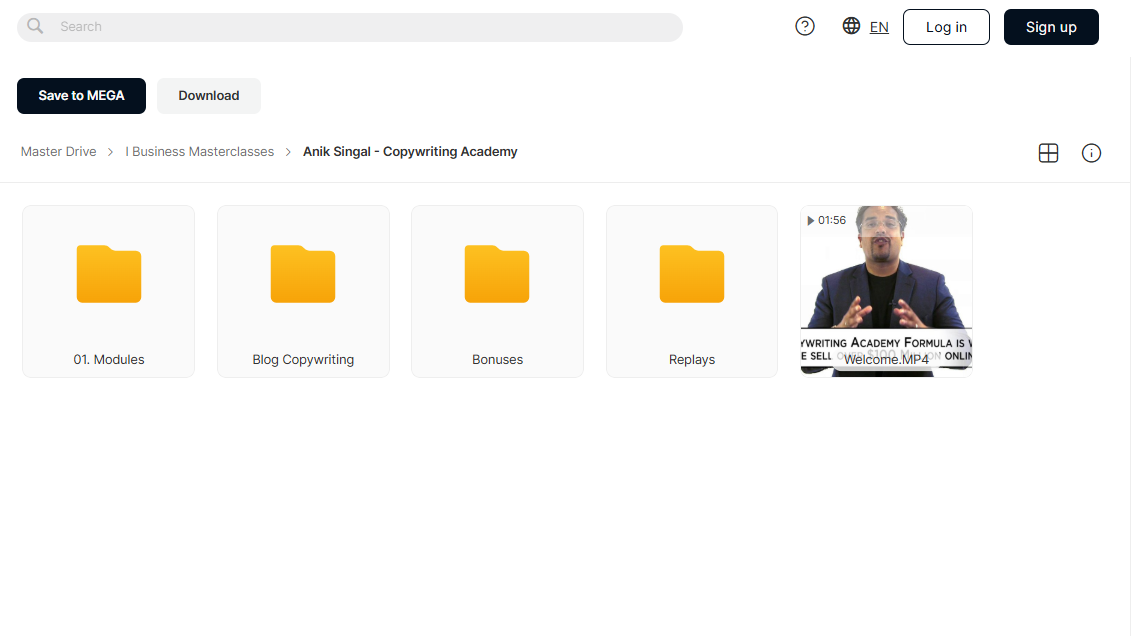1131x636 pixels.
Task: Click the search magnifier icon
Action: (35, 27)
